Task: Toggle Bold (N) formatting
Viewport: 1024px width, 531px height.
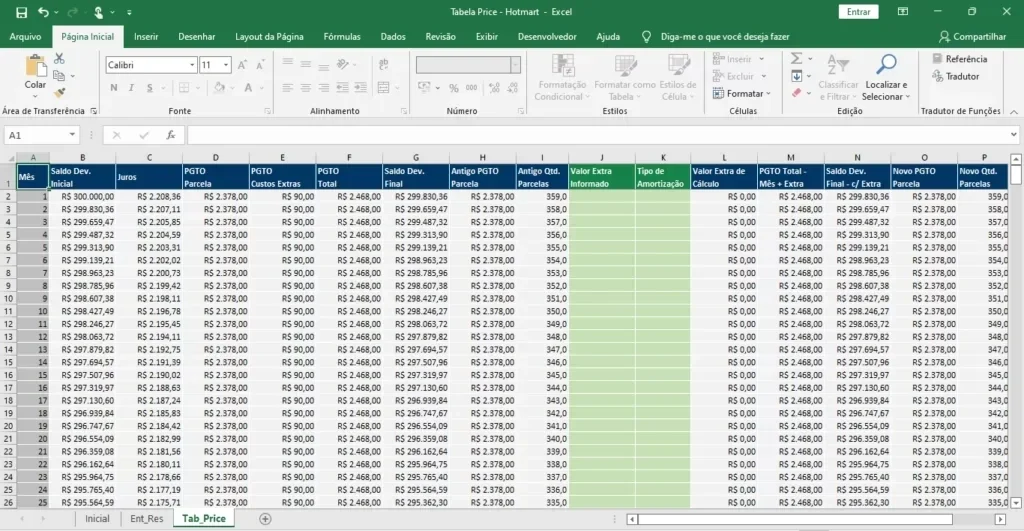Action: [114, 88]
